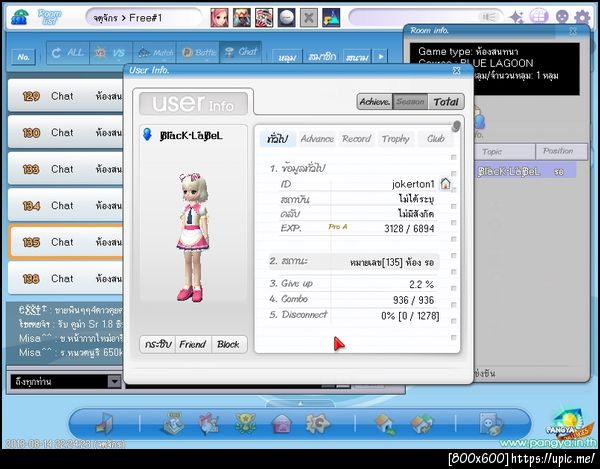The image size is (600, 469).
Task: Select the red striped club set icon
Action: coord(264,18)
